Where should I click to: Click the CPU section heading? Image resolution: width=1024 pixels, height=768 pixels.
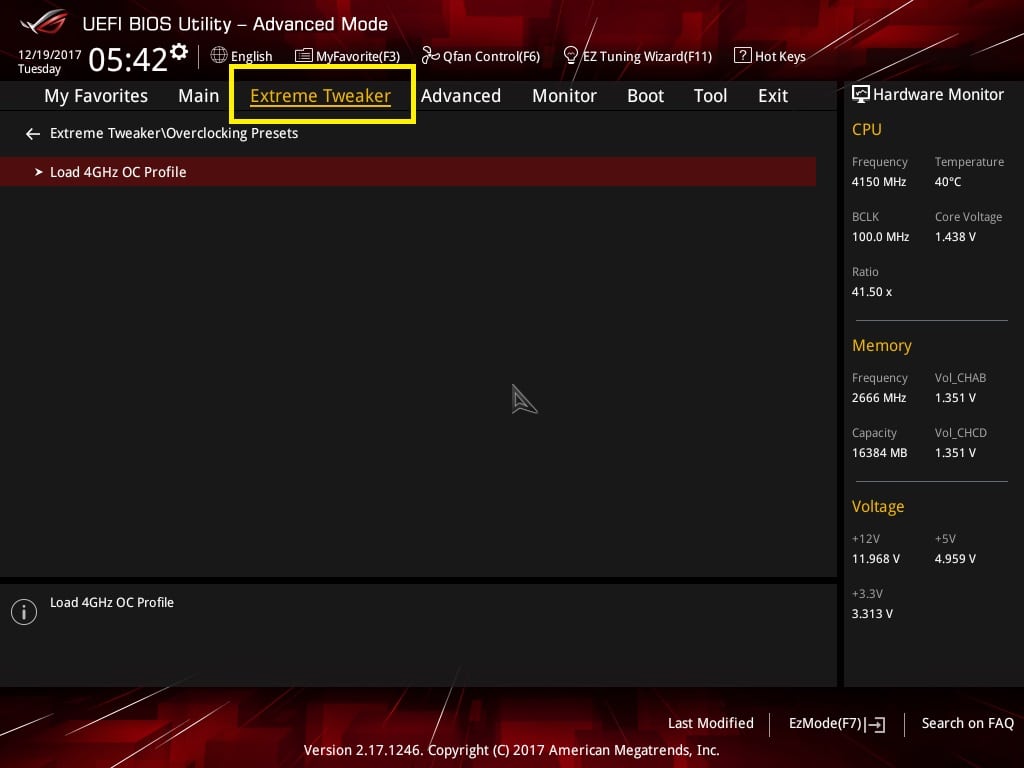tap(867, 129)
